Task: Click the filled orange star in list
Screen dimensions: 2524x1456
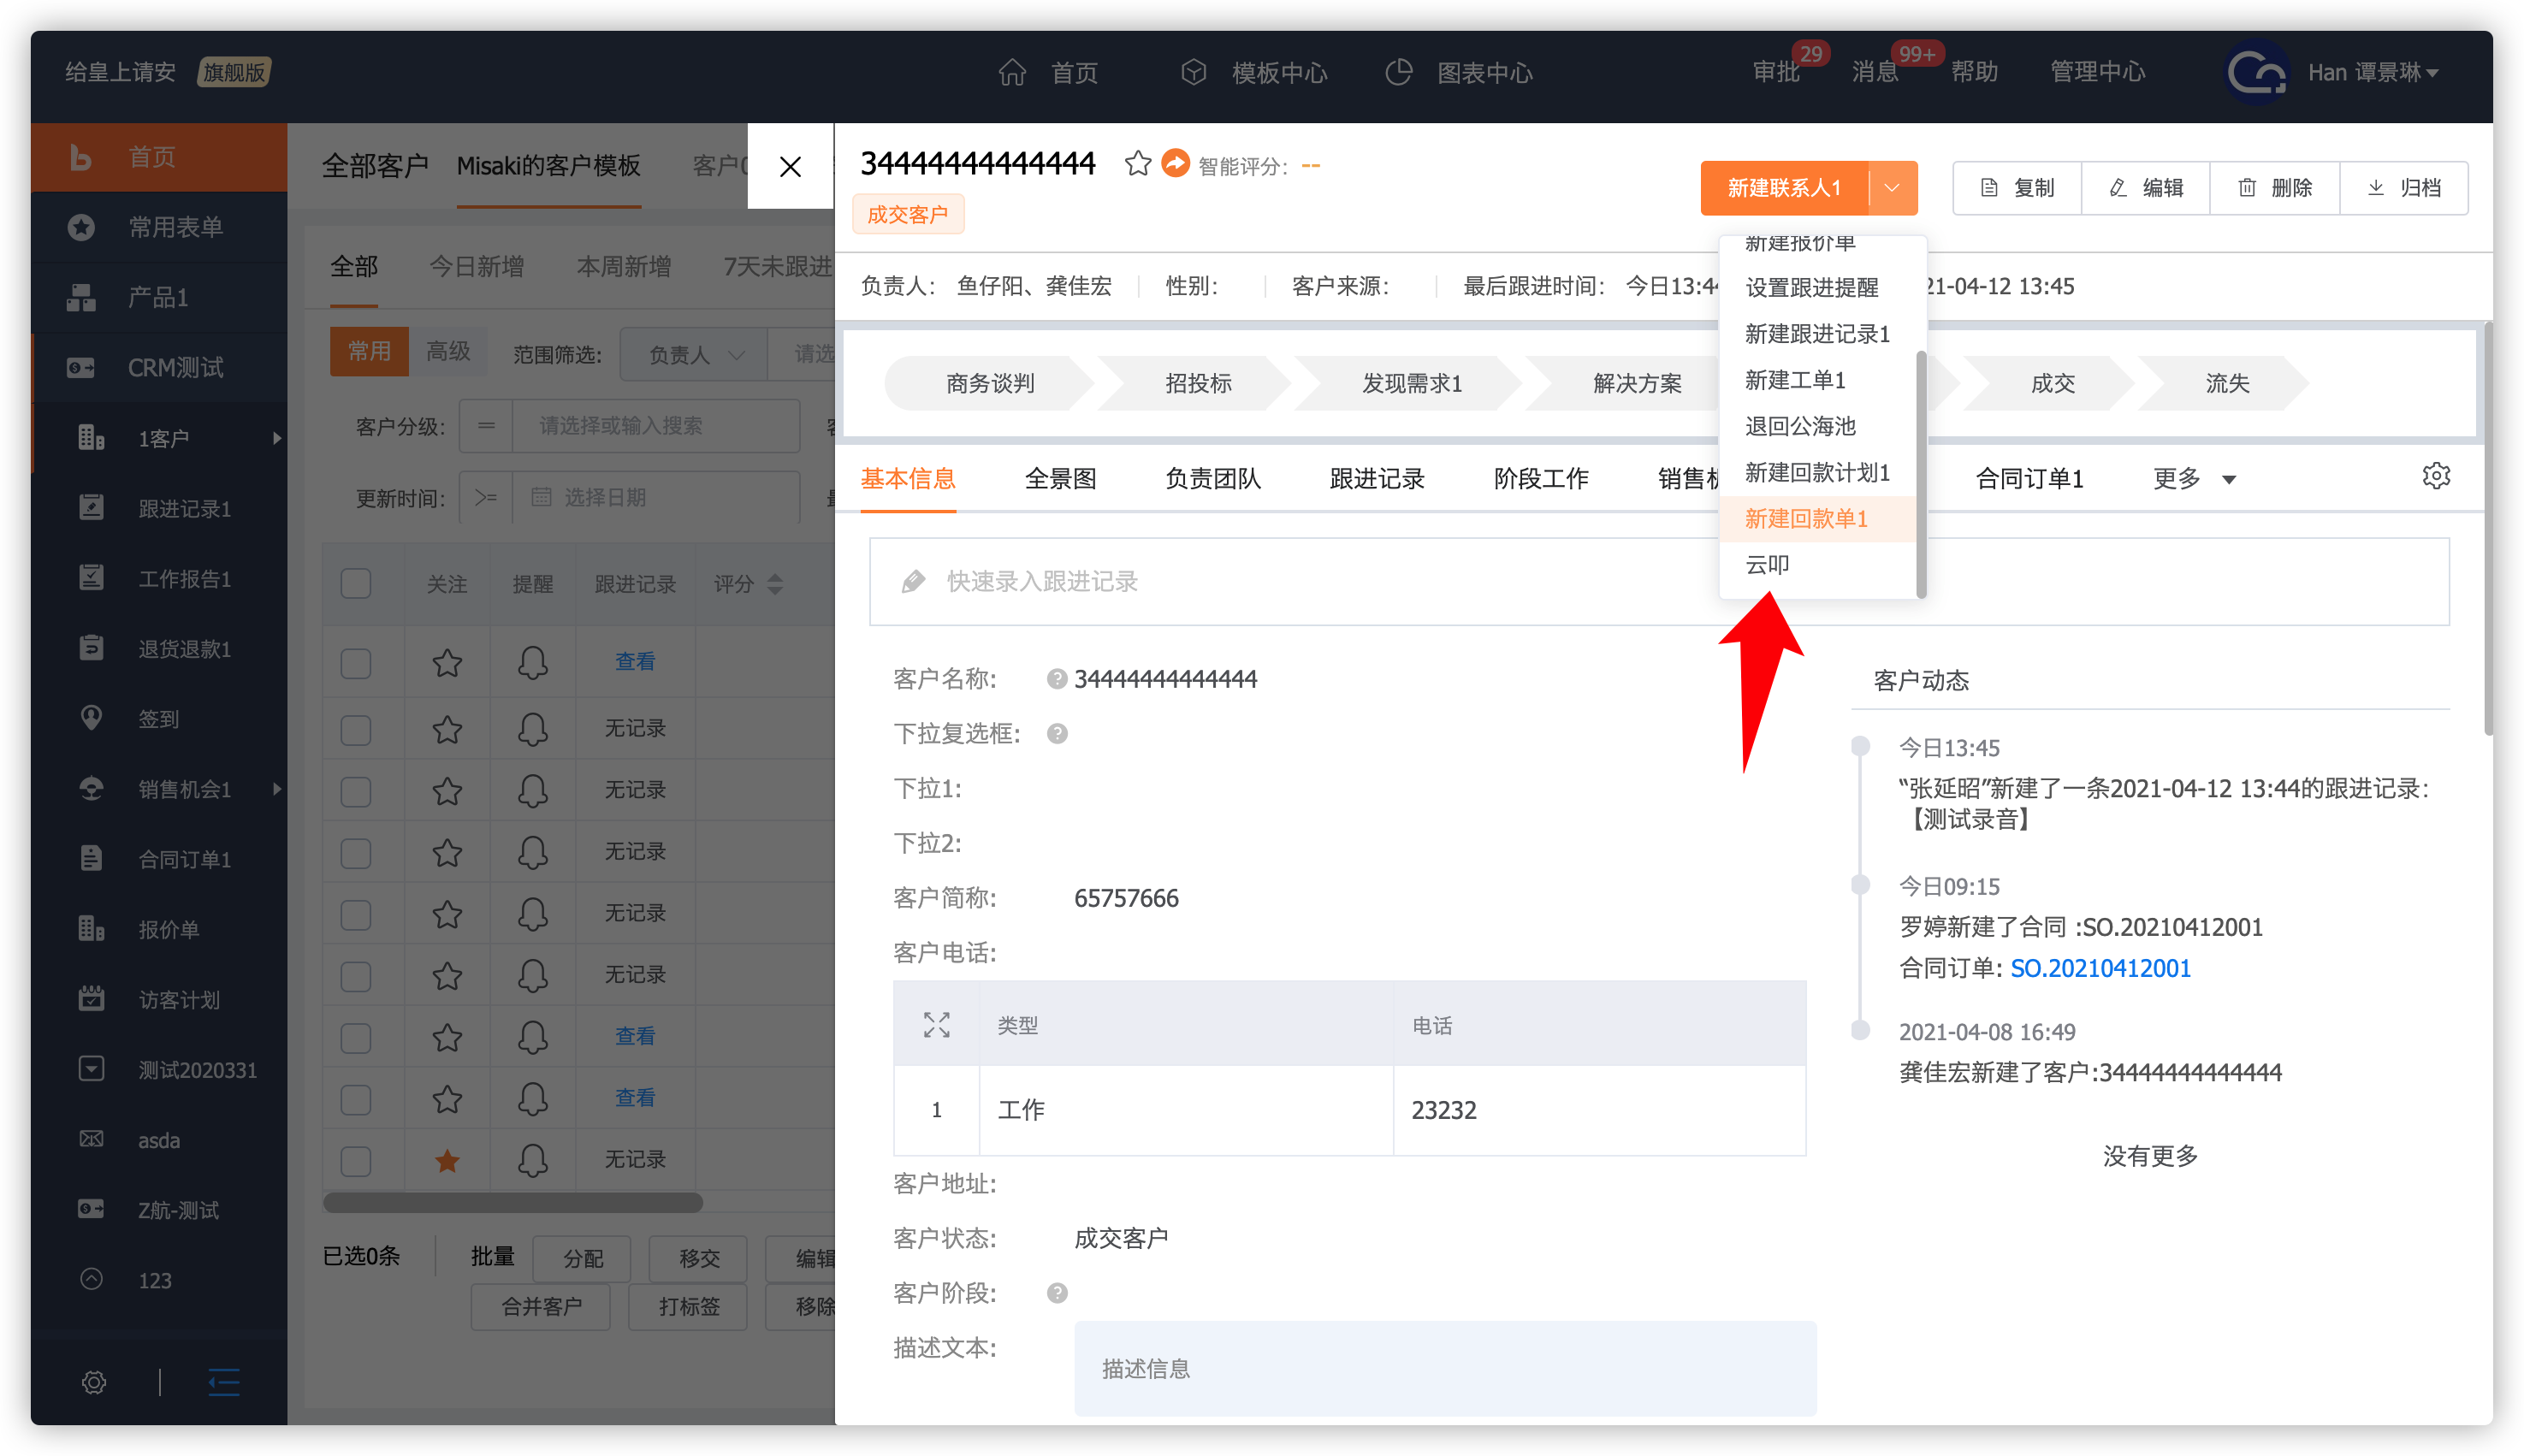Action: pyautogui.click(x=447, y=1160)
